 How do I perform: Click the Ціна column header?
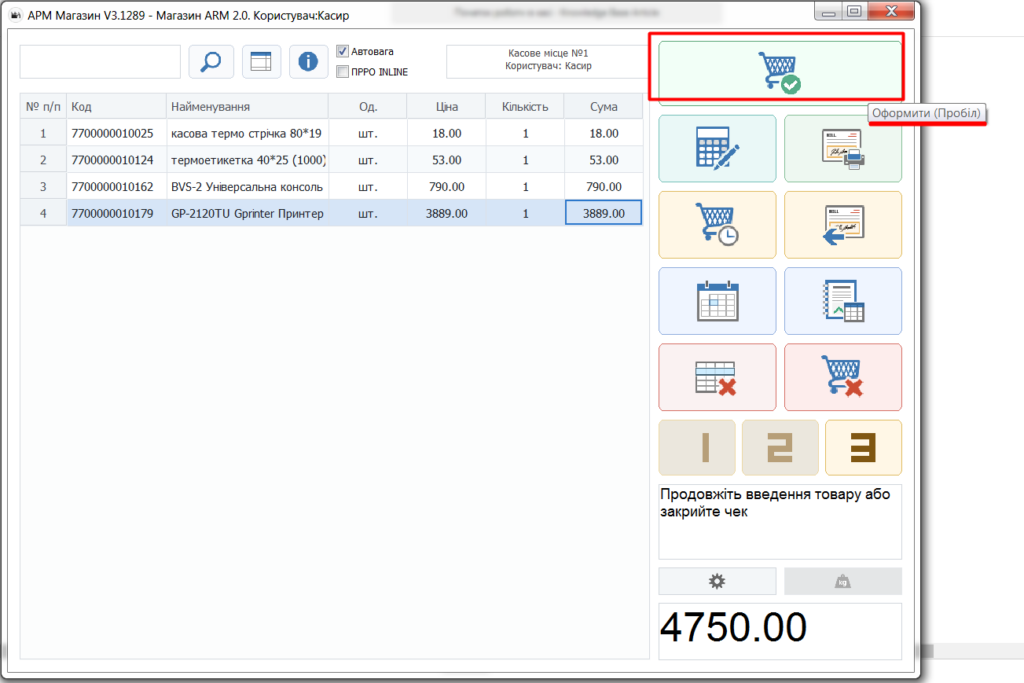(447, 106)
